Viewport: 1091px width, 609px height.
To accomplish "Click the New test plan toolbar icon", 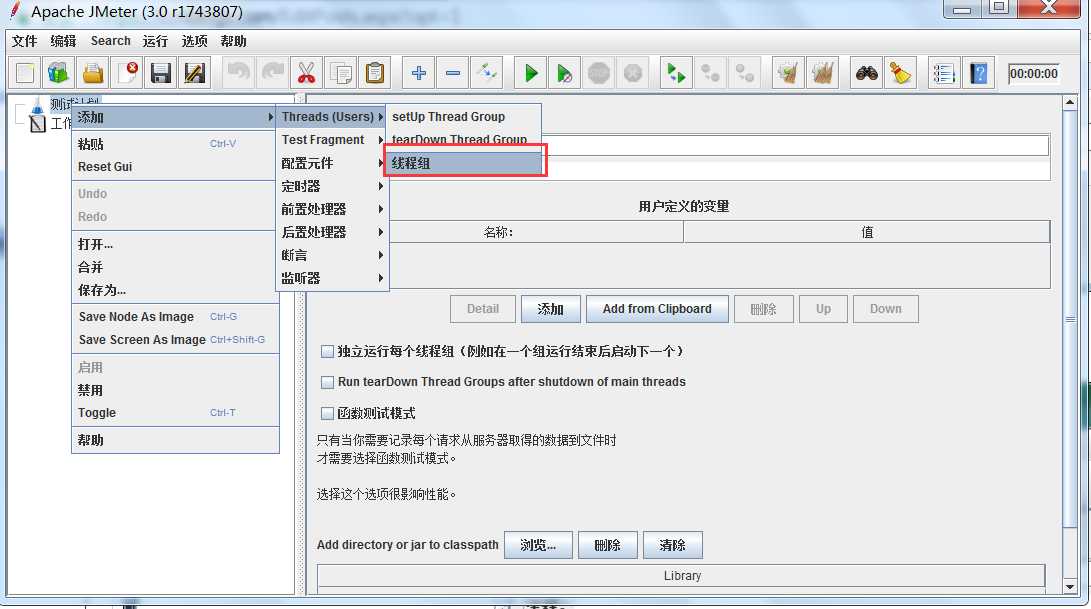I will 25,73.
